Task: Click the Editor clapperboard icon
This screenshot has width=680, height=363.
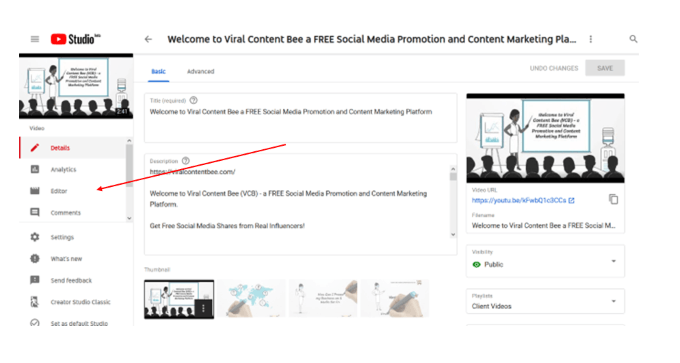Action: [x=35, y=191]
